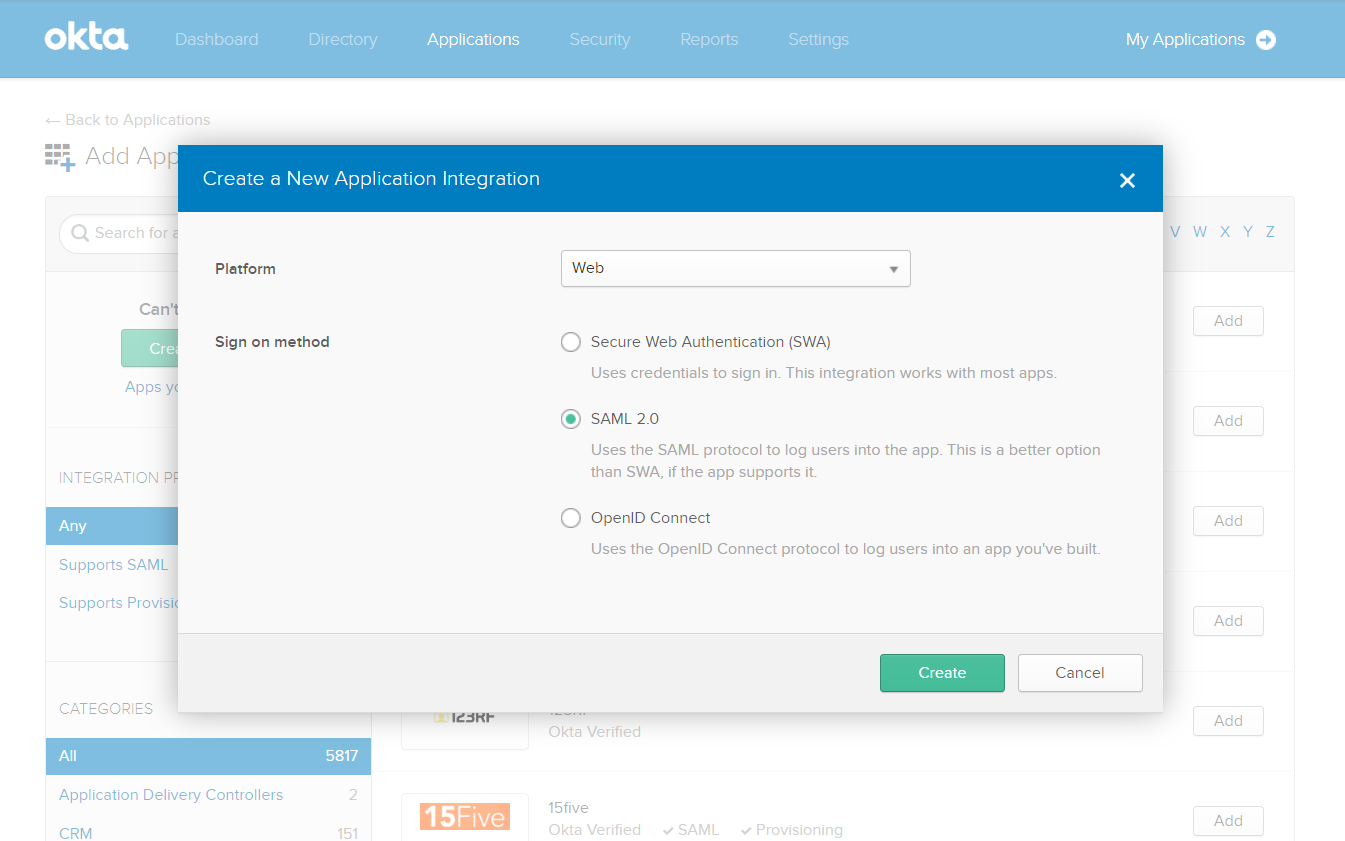Add the 15five application
Screen dimensions: 1345x841
point(1228,821)
